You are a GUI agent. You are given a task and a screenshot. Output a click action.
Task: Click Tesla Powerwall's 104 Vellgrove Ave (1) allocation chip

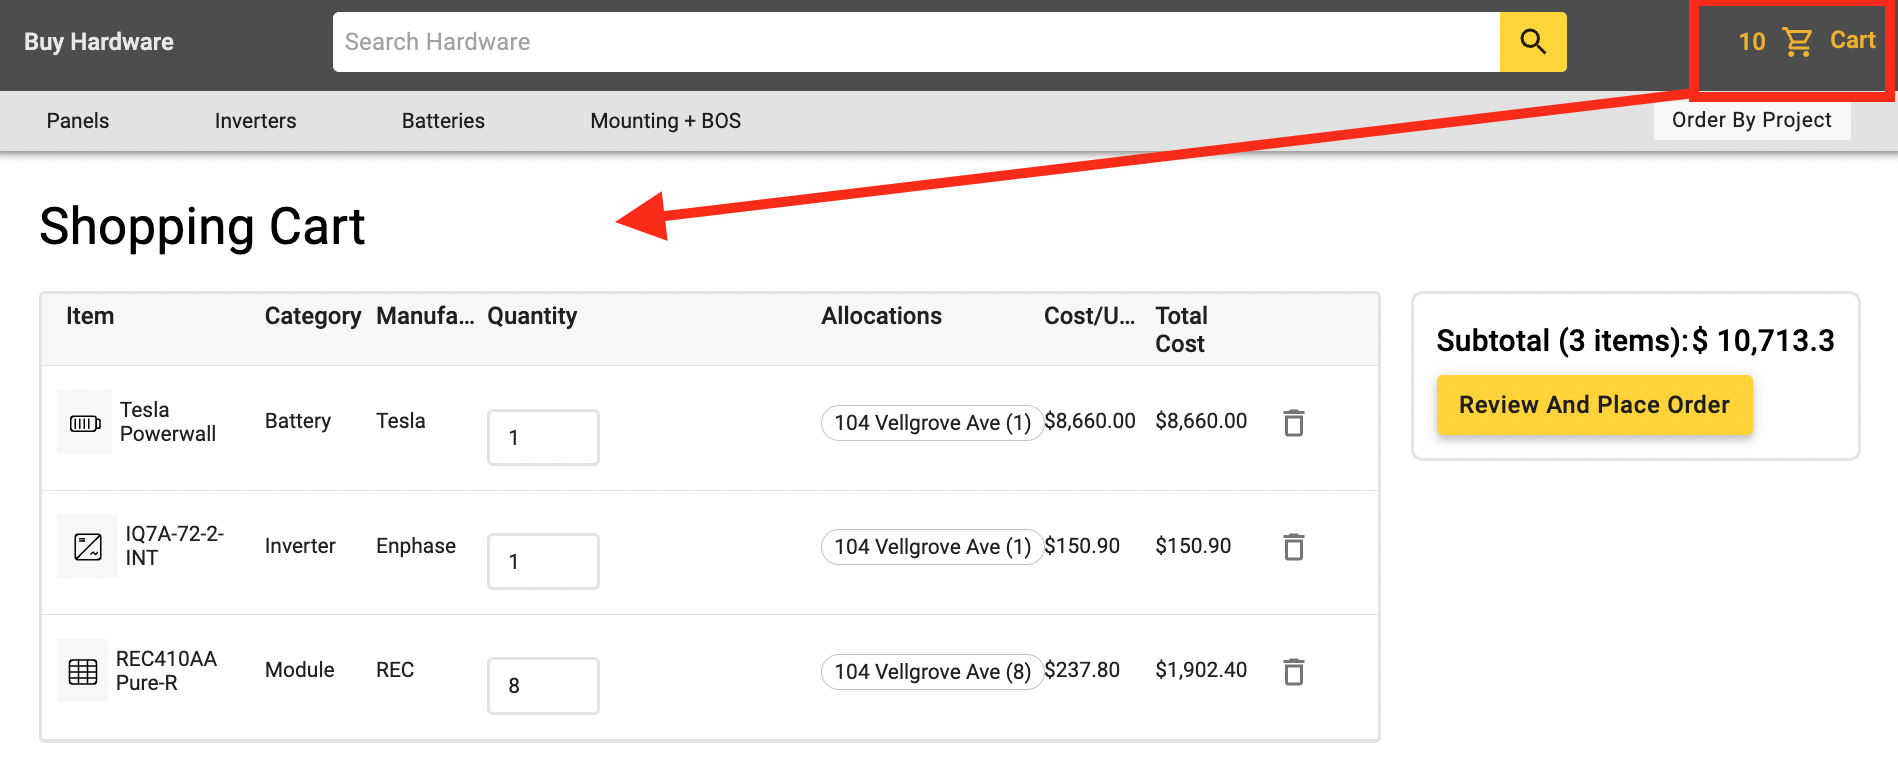tap(932, 423)
